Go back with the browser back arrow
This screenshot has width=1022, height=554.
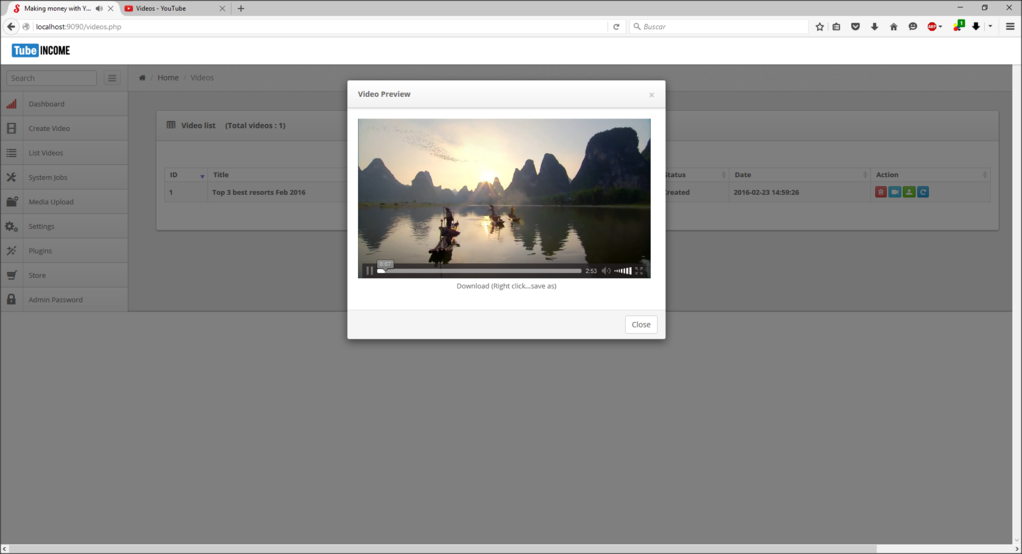point(10,27)
